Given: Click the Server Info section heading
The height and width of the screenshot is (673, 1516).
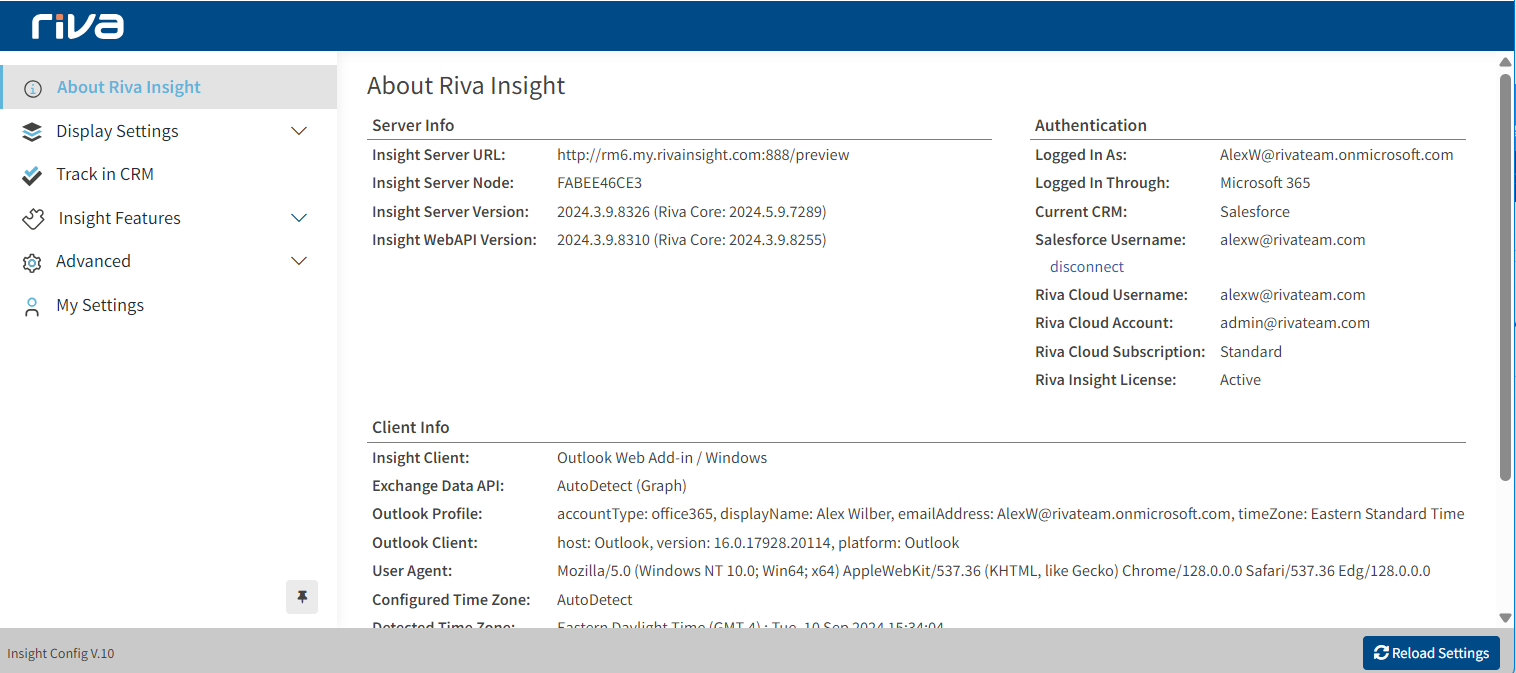Looking at the screenshot, I should coord(413,125).
